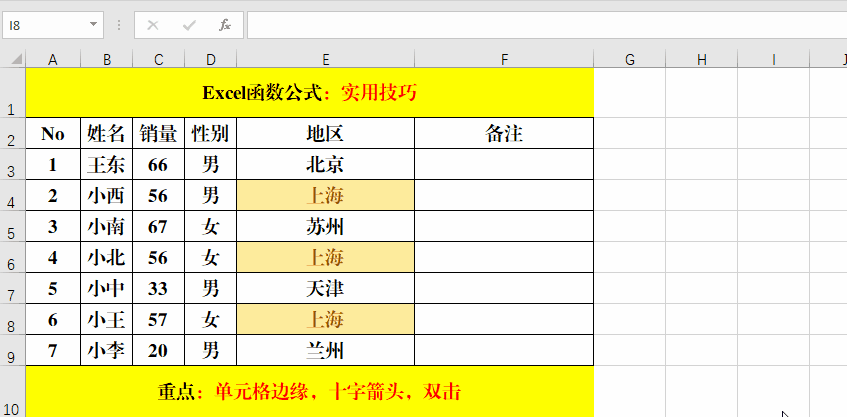Select row 10 header

12,391
